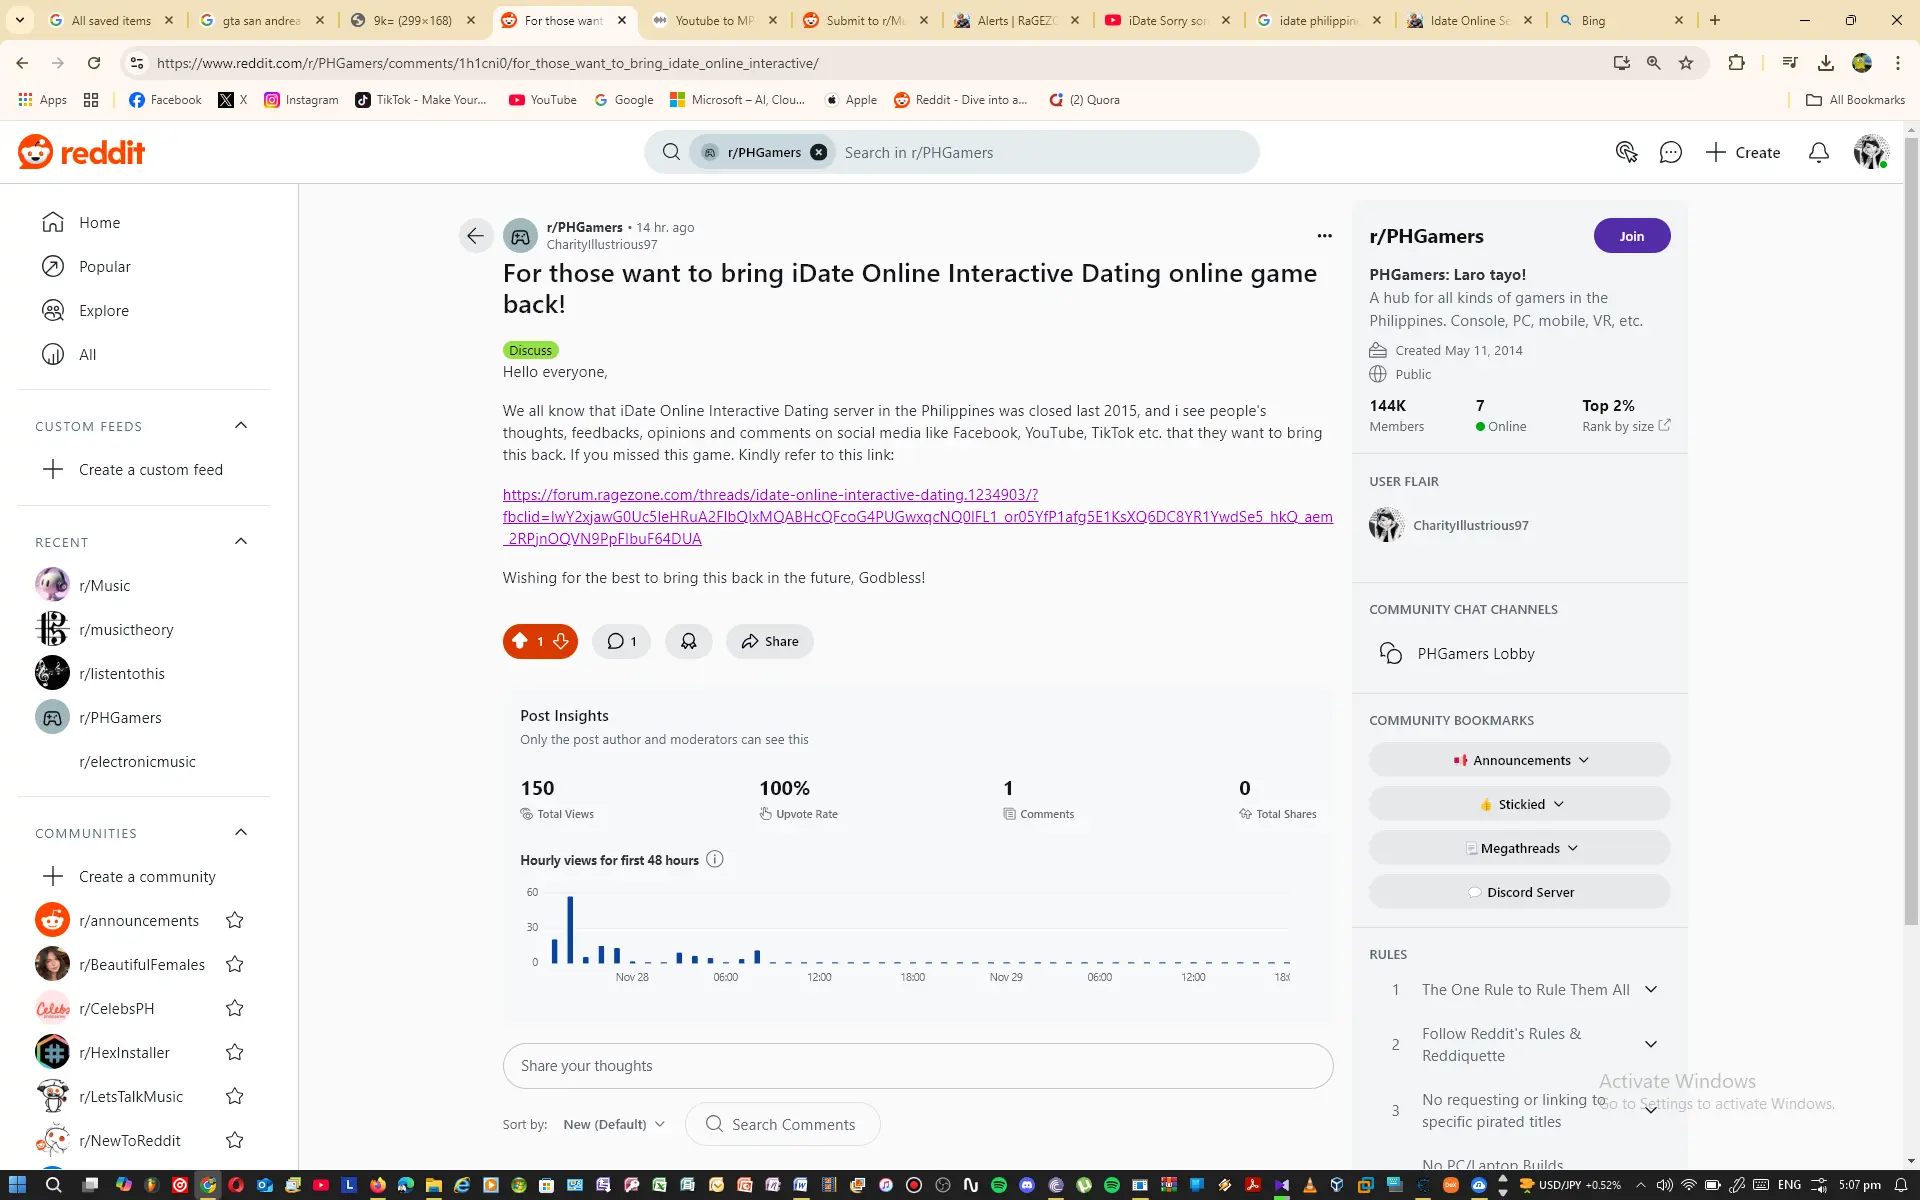The image size is (1920, 1200).
Task: Collapse the Custom Feeds section
Action: (x=241, y=425)
